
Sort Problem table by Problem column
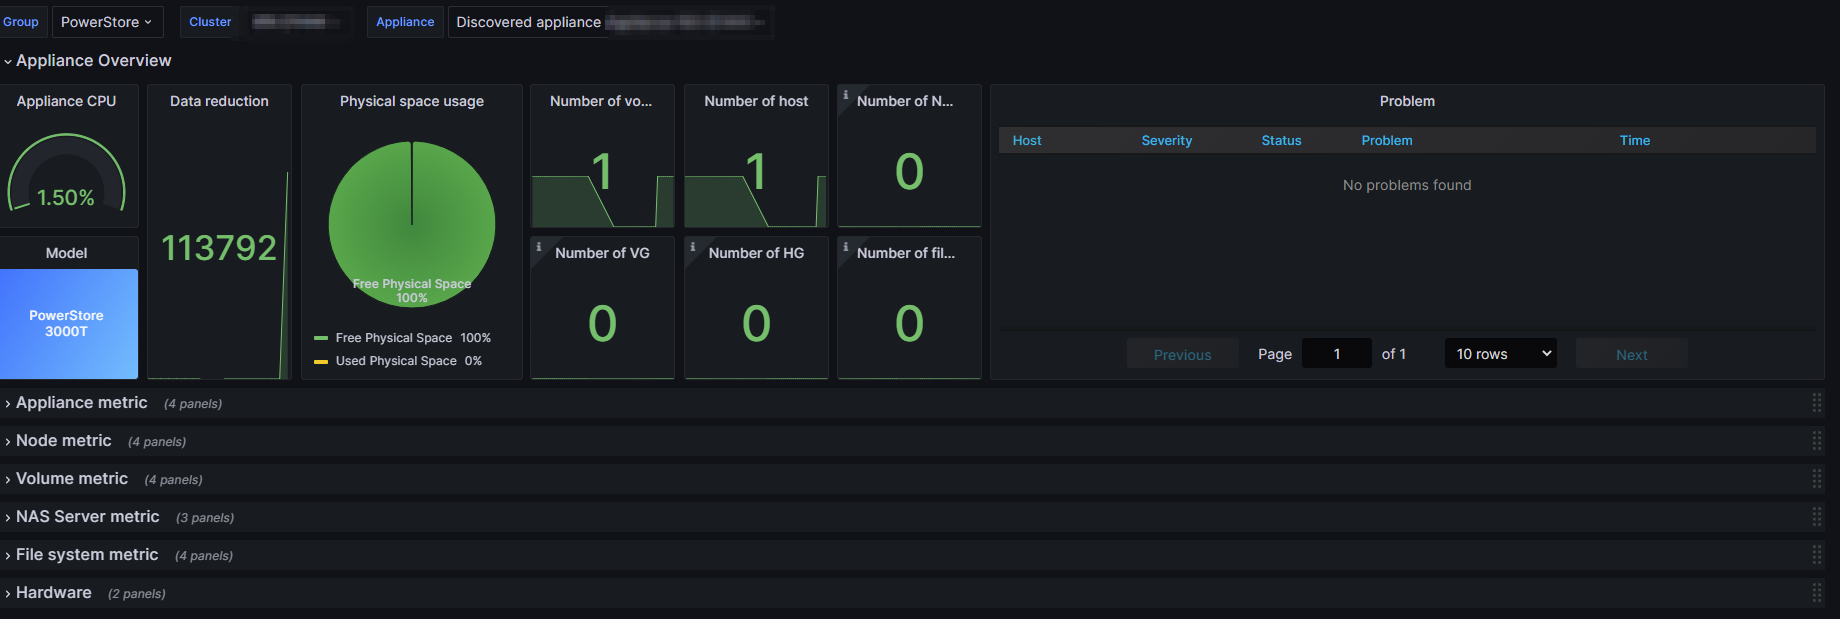pos(1387,141)
